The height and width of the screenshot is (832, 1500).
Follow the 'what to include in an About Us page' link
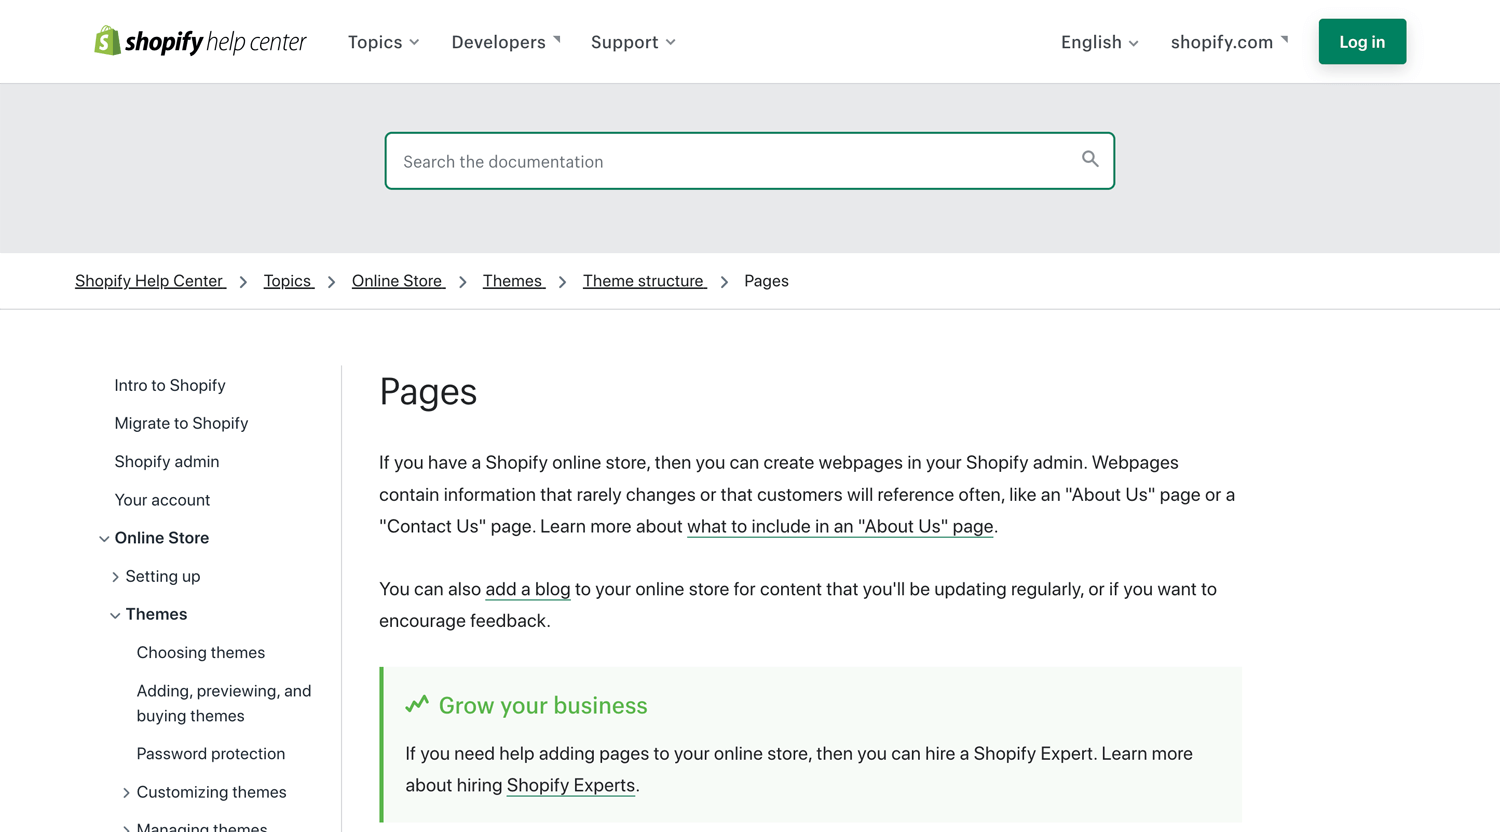[840, 526]
